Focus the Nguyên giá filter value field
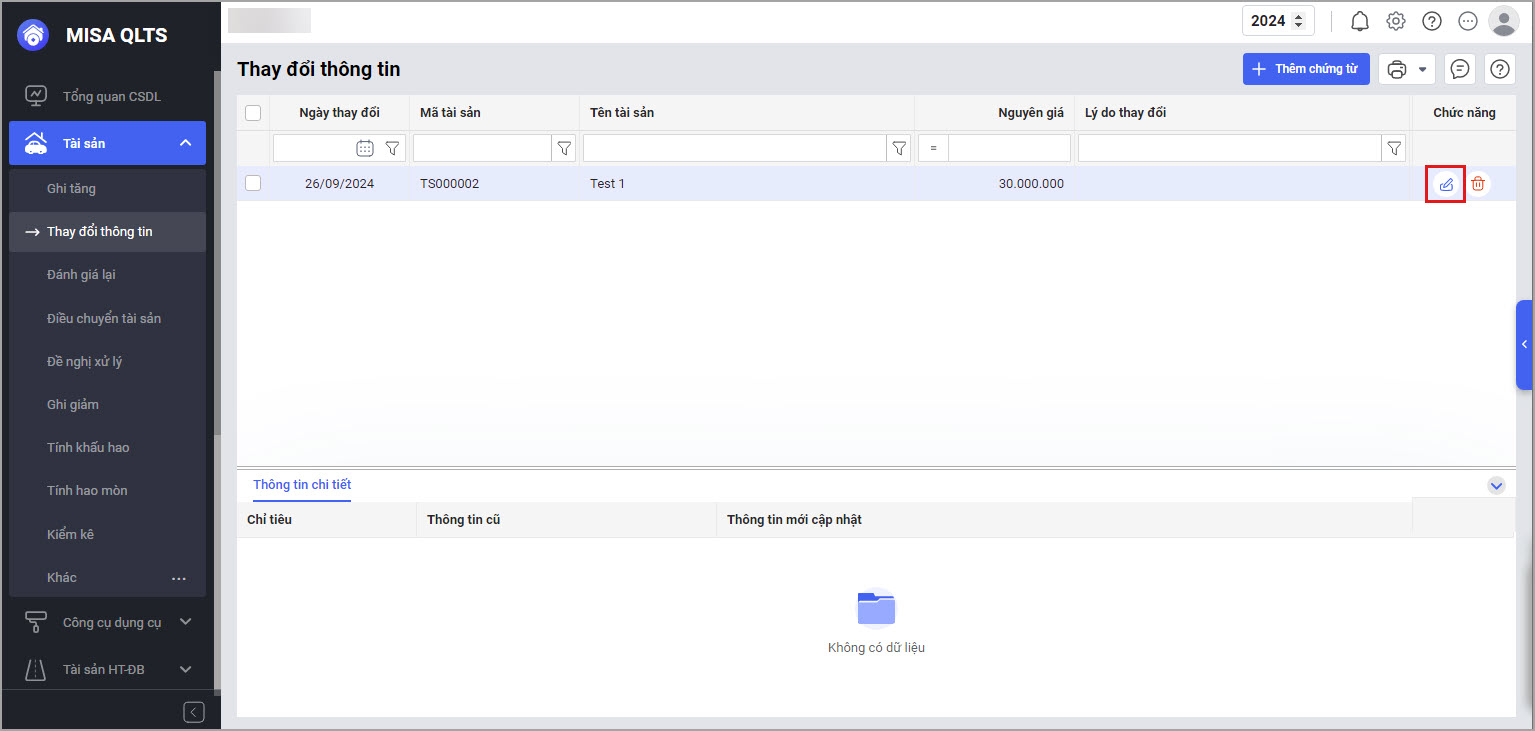This screenshot has height=731, width=1535. pyautogui.click(x=1009, y=148)
